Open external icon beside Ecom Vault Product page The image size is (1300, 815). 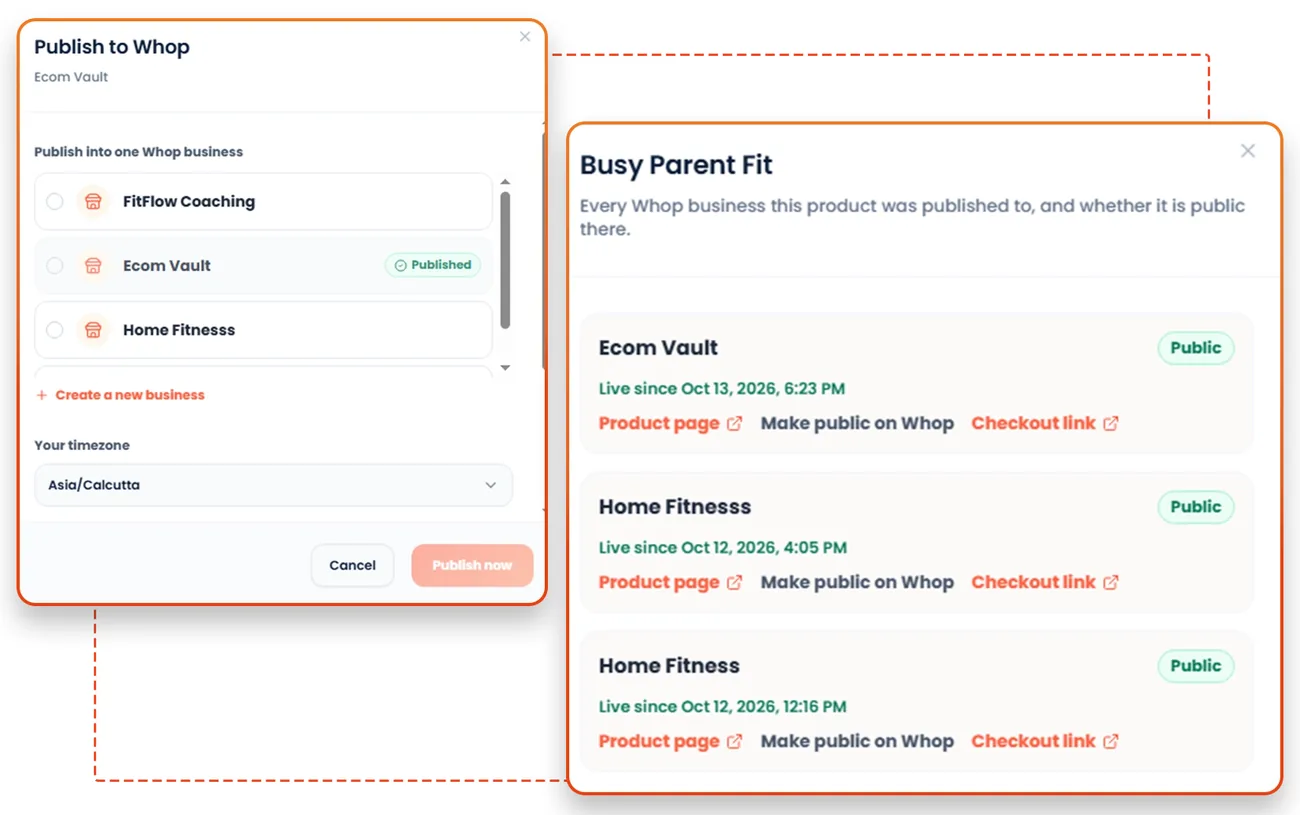click(735, 423)
